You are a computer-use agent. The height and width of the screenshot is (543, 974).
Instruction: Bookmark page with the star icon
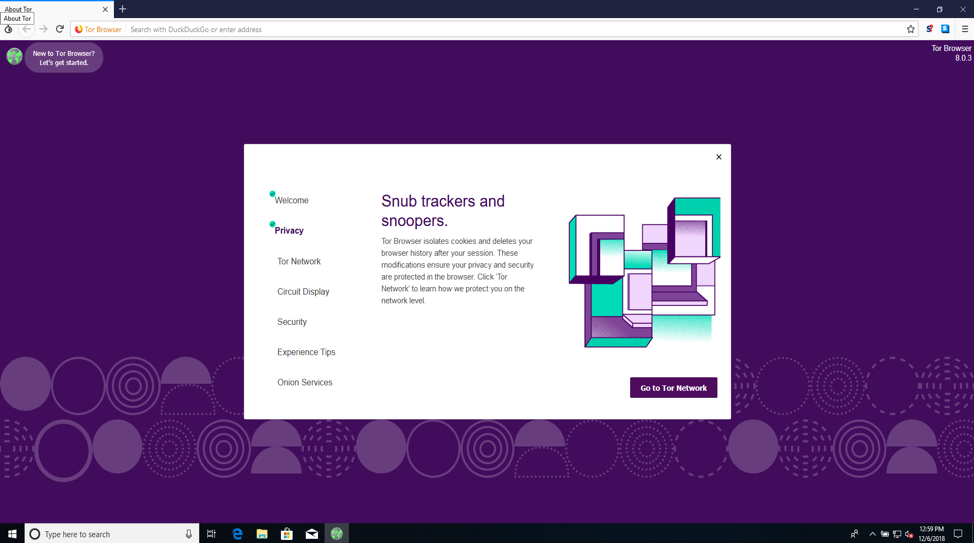click(911, 29)
